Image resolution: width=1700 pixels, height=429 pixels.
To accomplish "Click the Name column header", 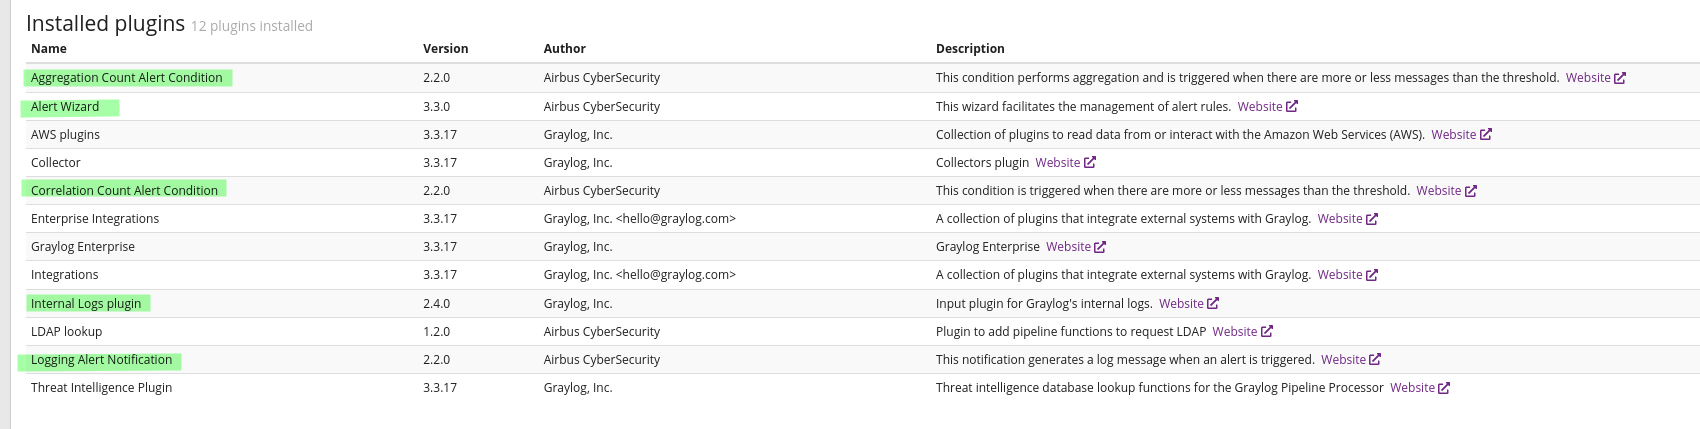I will point(49,48).
